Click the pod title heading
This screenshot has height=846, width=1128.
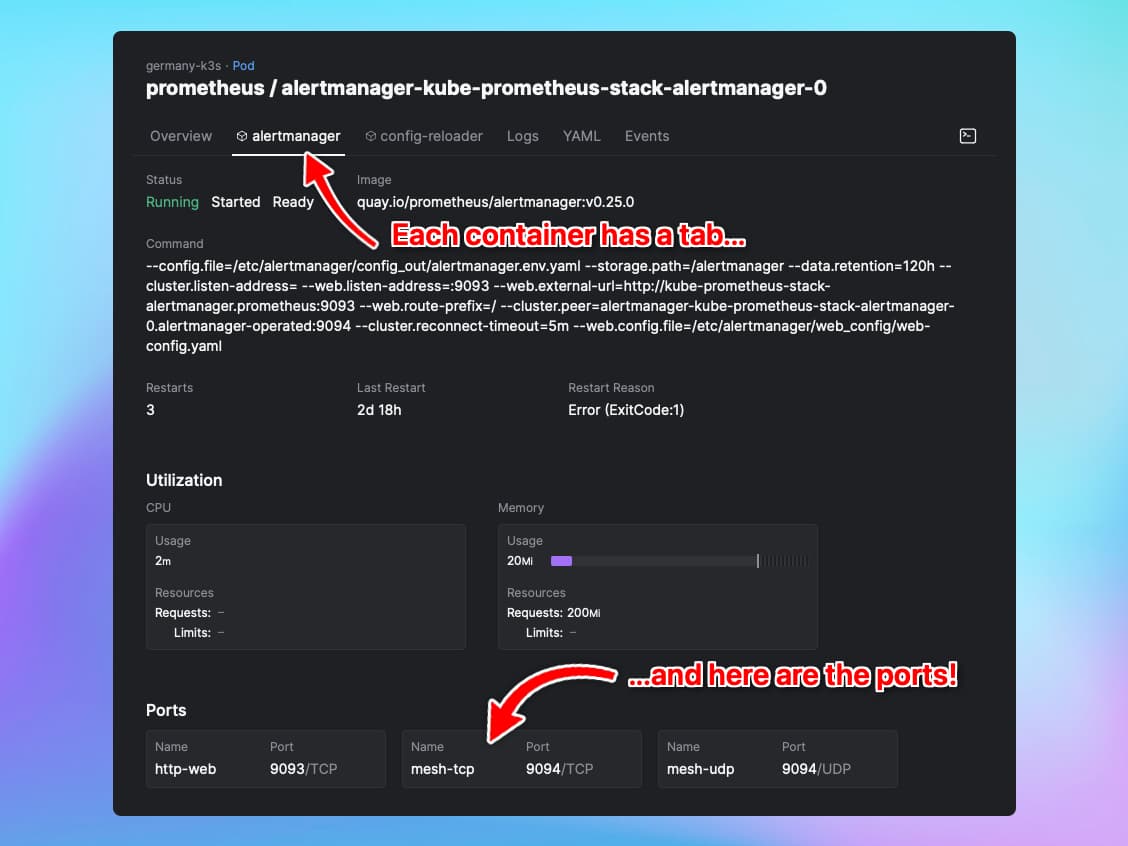pos(486,88)
